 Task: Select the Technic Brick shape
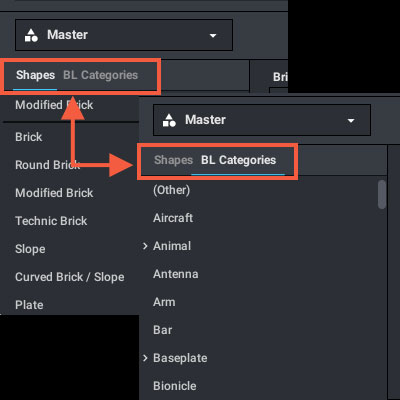coord(51,221)
